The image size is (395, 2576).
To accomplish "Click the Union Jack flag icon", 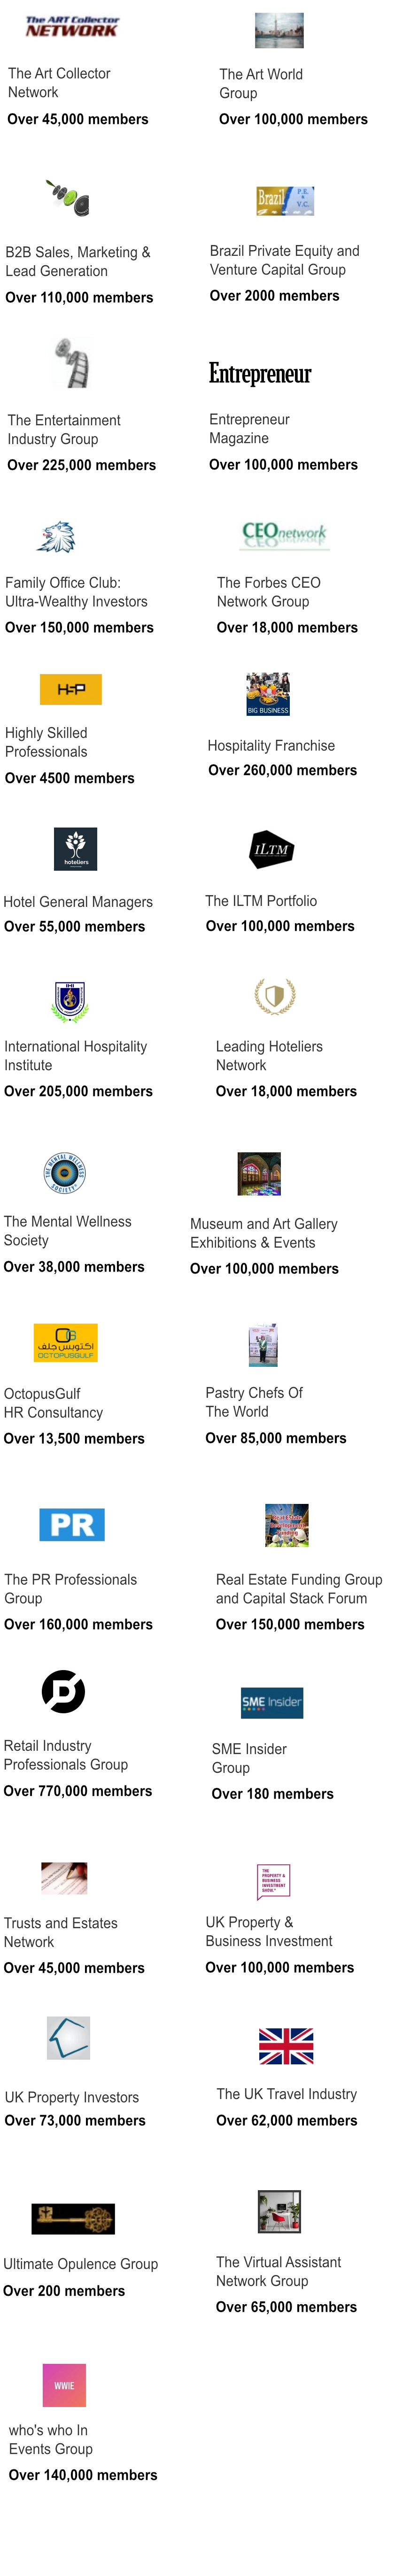I will [286, 2046].
